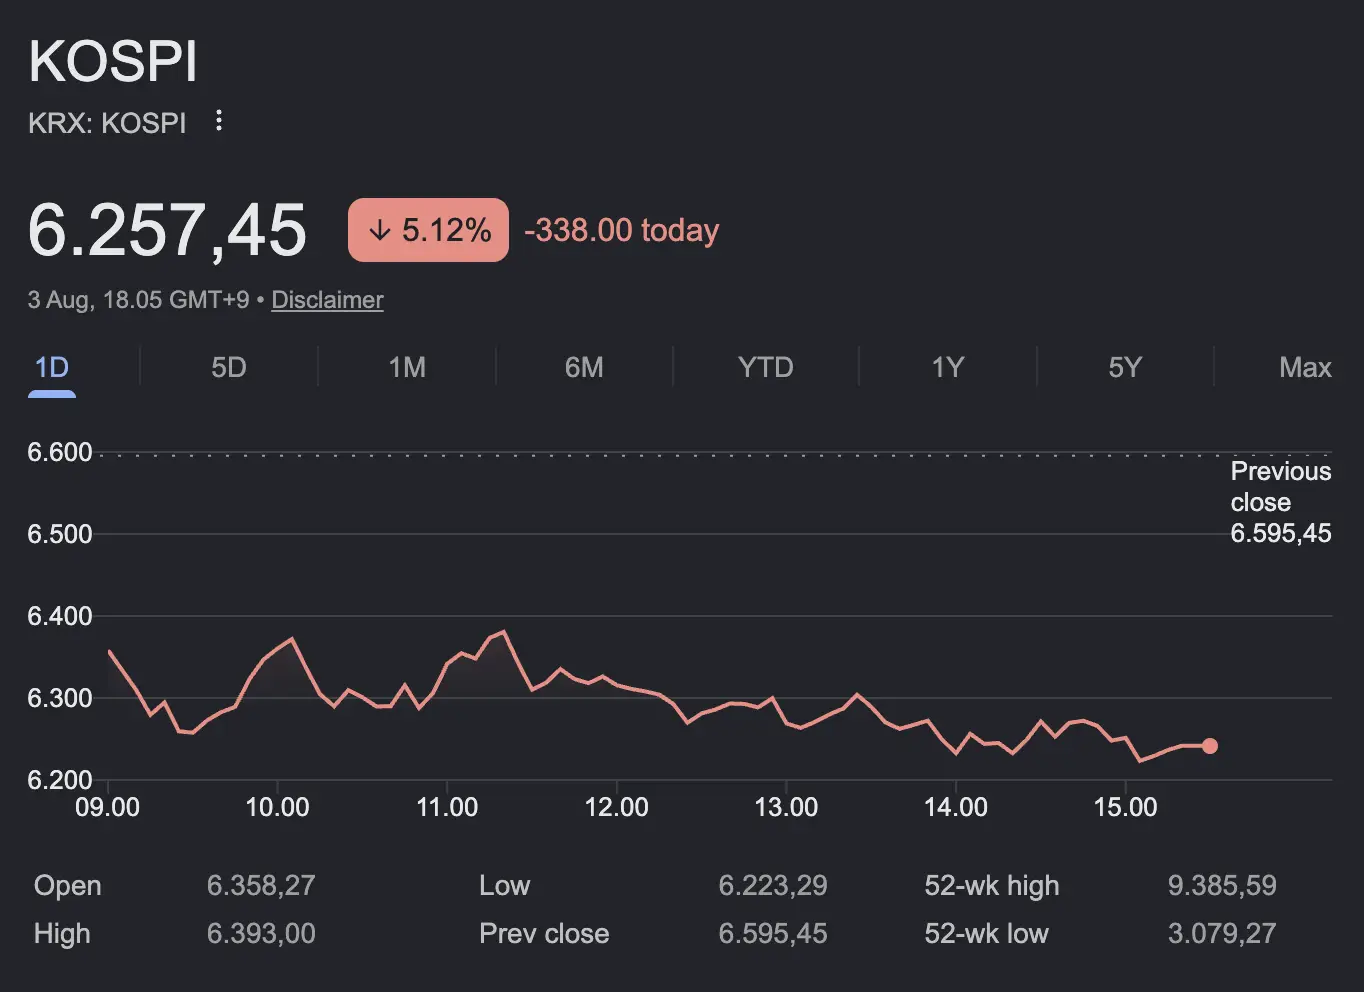The image size is (1364, 992).
Task: Open the three-dot options menu beside KRX: KOSPI
Action: coord(219,122)
